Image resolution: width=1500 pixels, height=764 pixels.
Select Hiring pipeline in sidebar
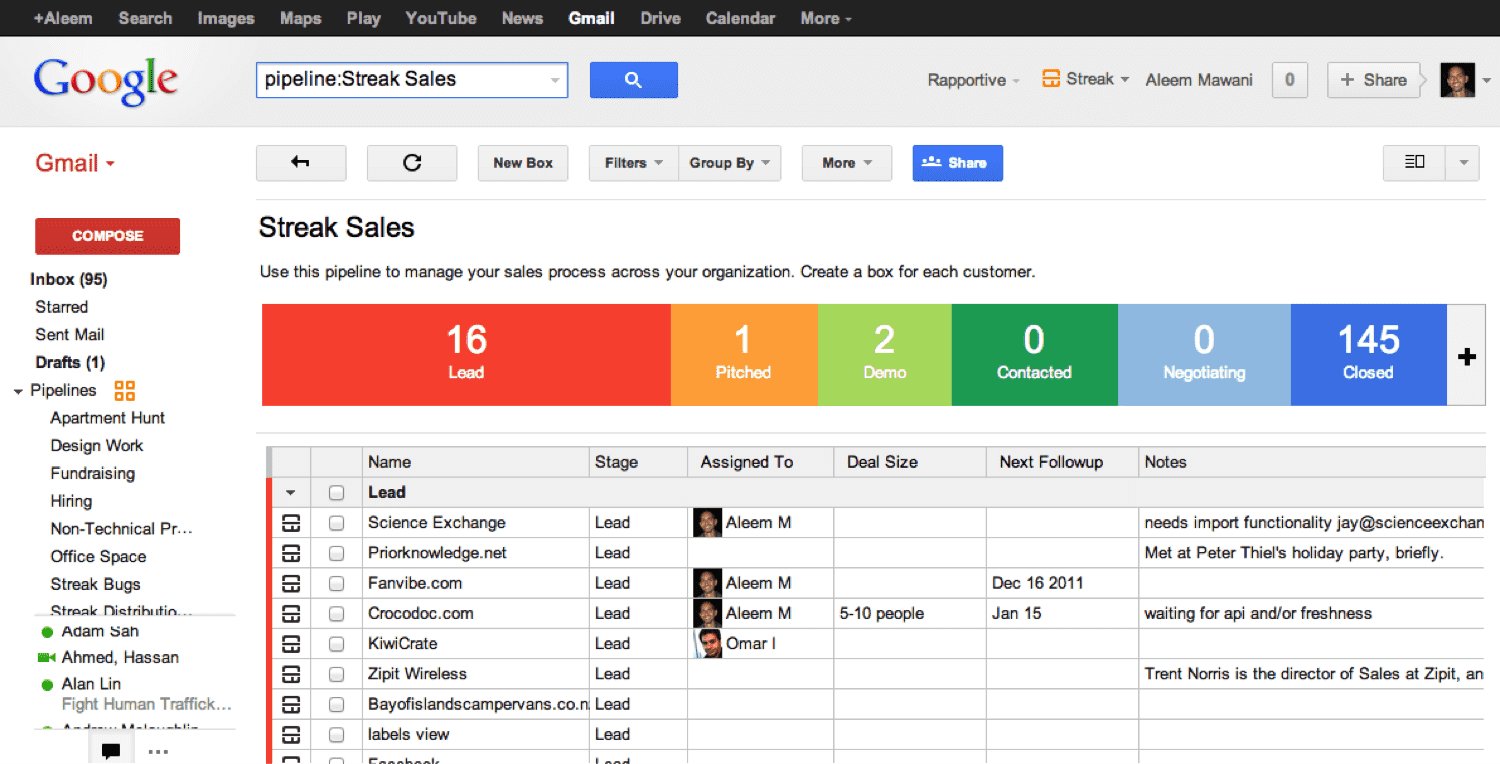click(71, 501)
